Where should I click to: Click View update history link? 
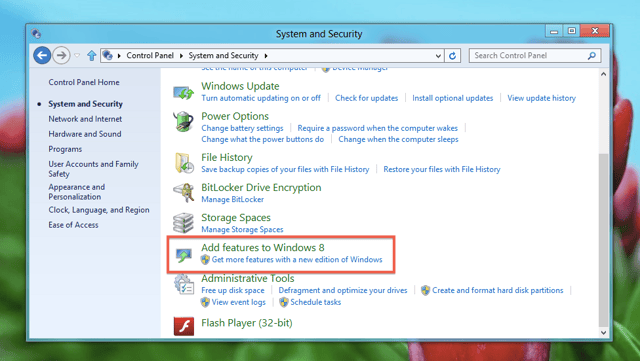click(x=541, y=98)
